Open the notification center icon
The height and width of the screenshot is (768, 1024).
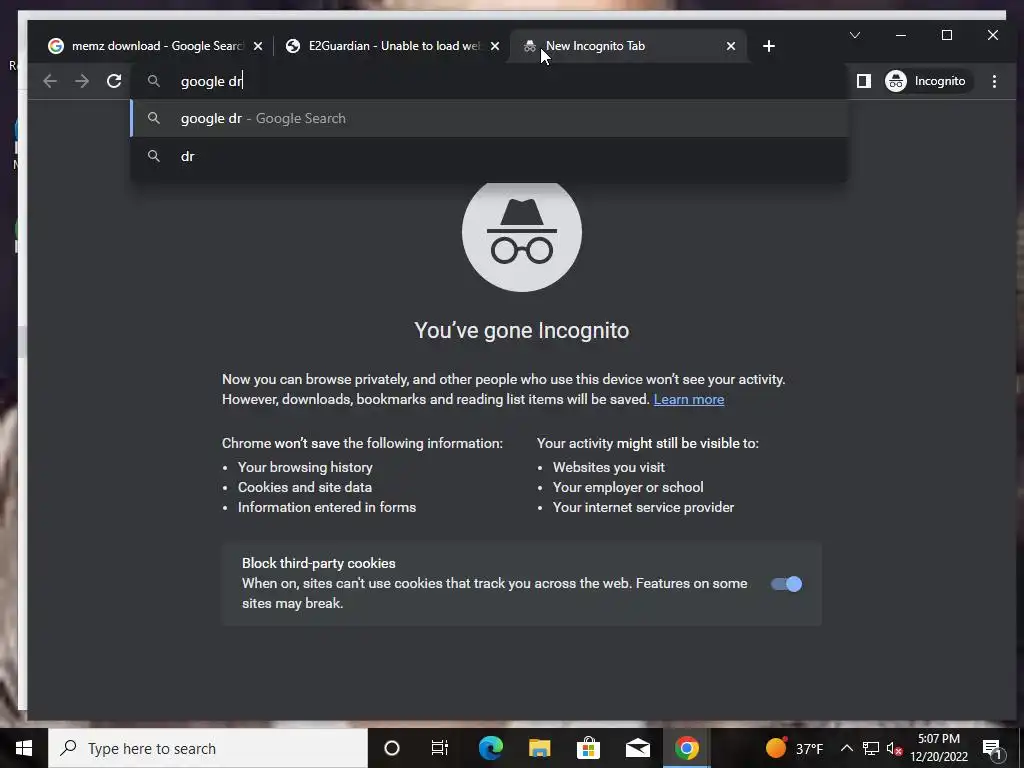click(x=993, y=748)
